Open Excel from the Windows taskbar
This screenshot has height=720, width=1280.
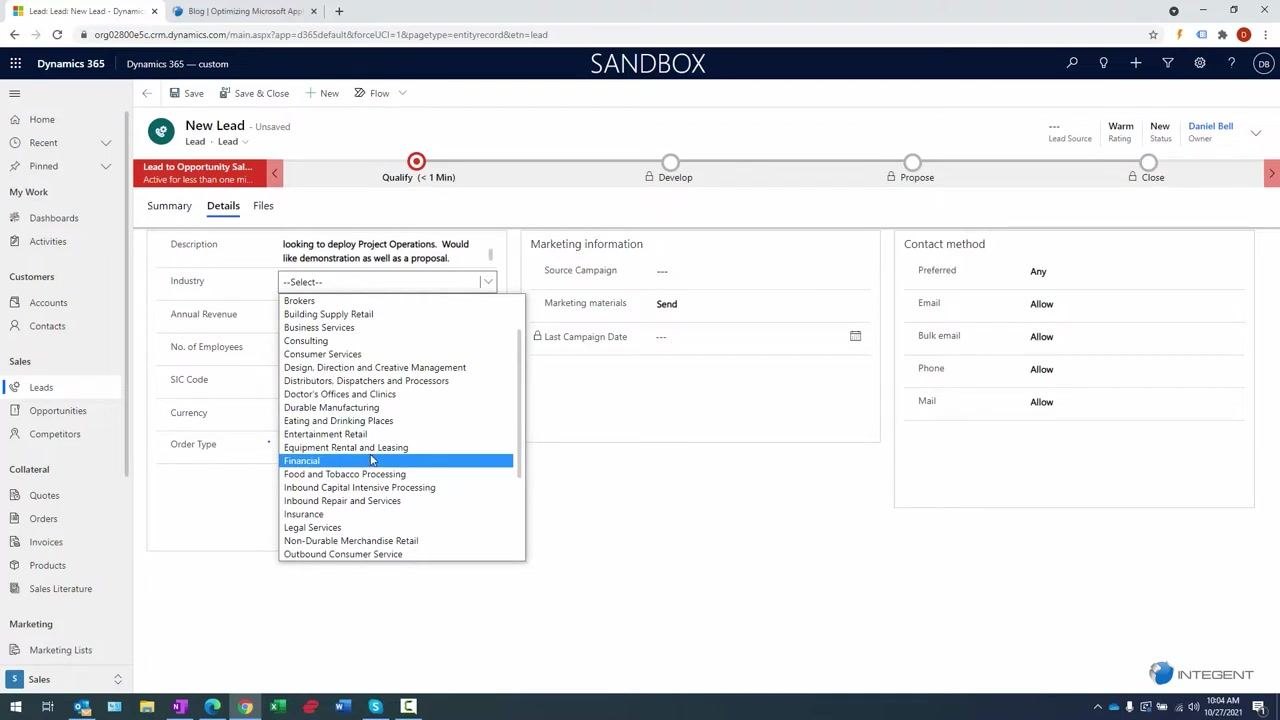click(278, 707)
